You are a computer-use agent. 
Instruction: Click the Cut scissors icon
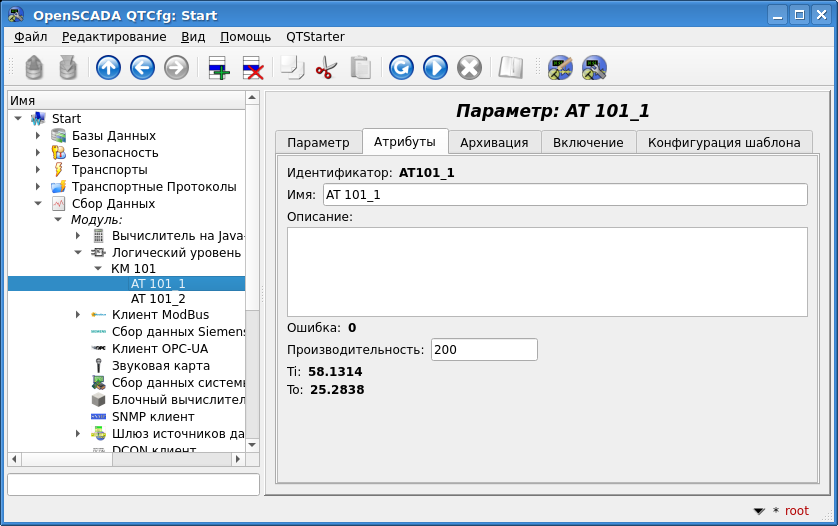(x=326, y=68)
